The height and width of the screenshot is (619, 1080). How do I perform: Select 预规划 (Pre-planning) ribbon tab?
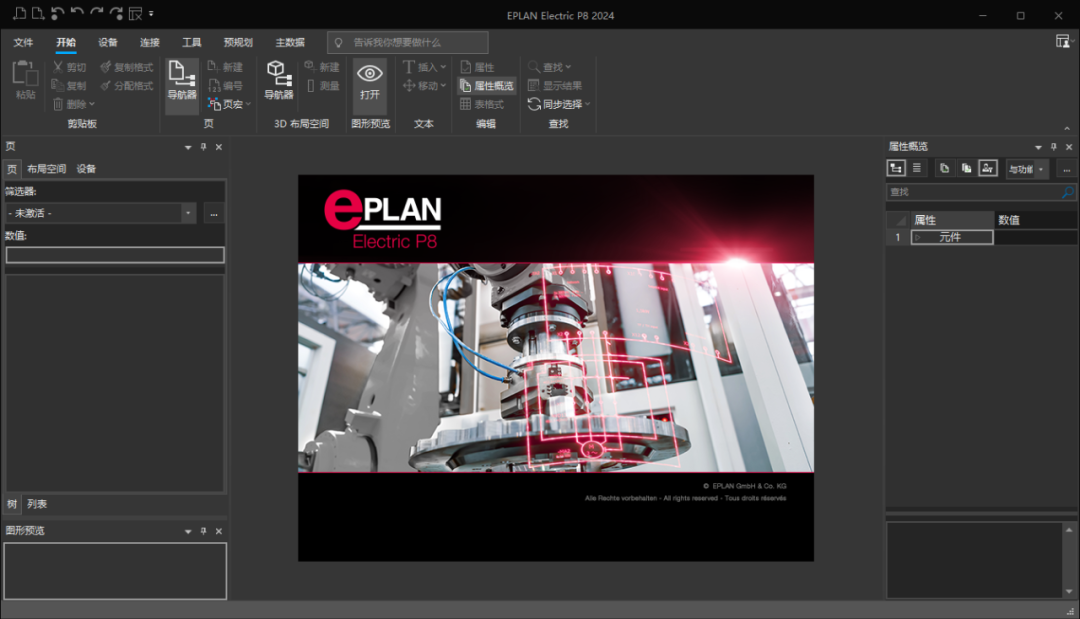(238, 42)
